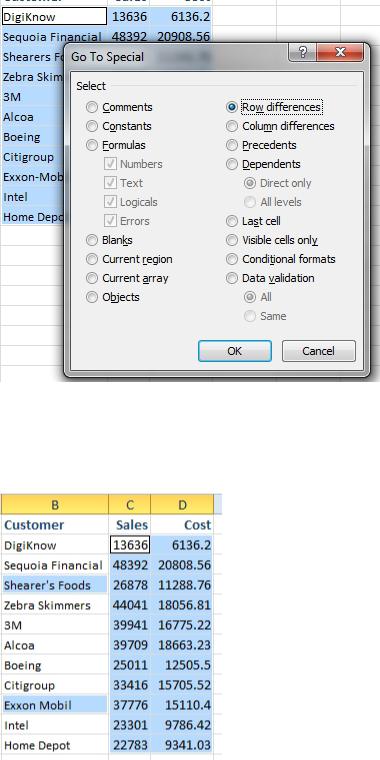Click the 25011 sales cell
This screenshot has height=760, width=380.
129,665
